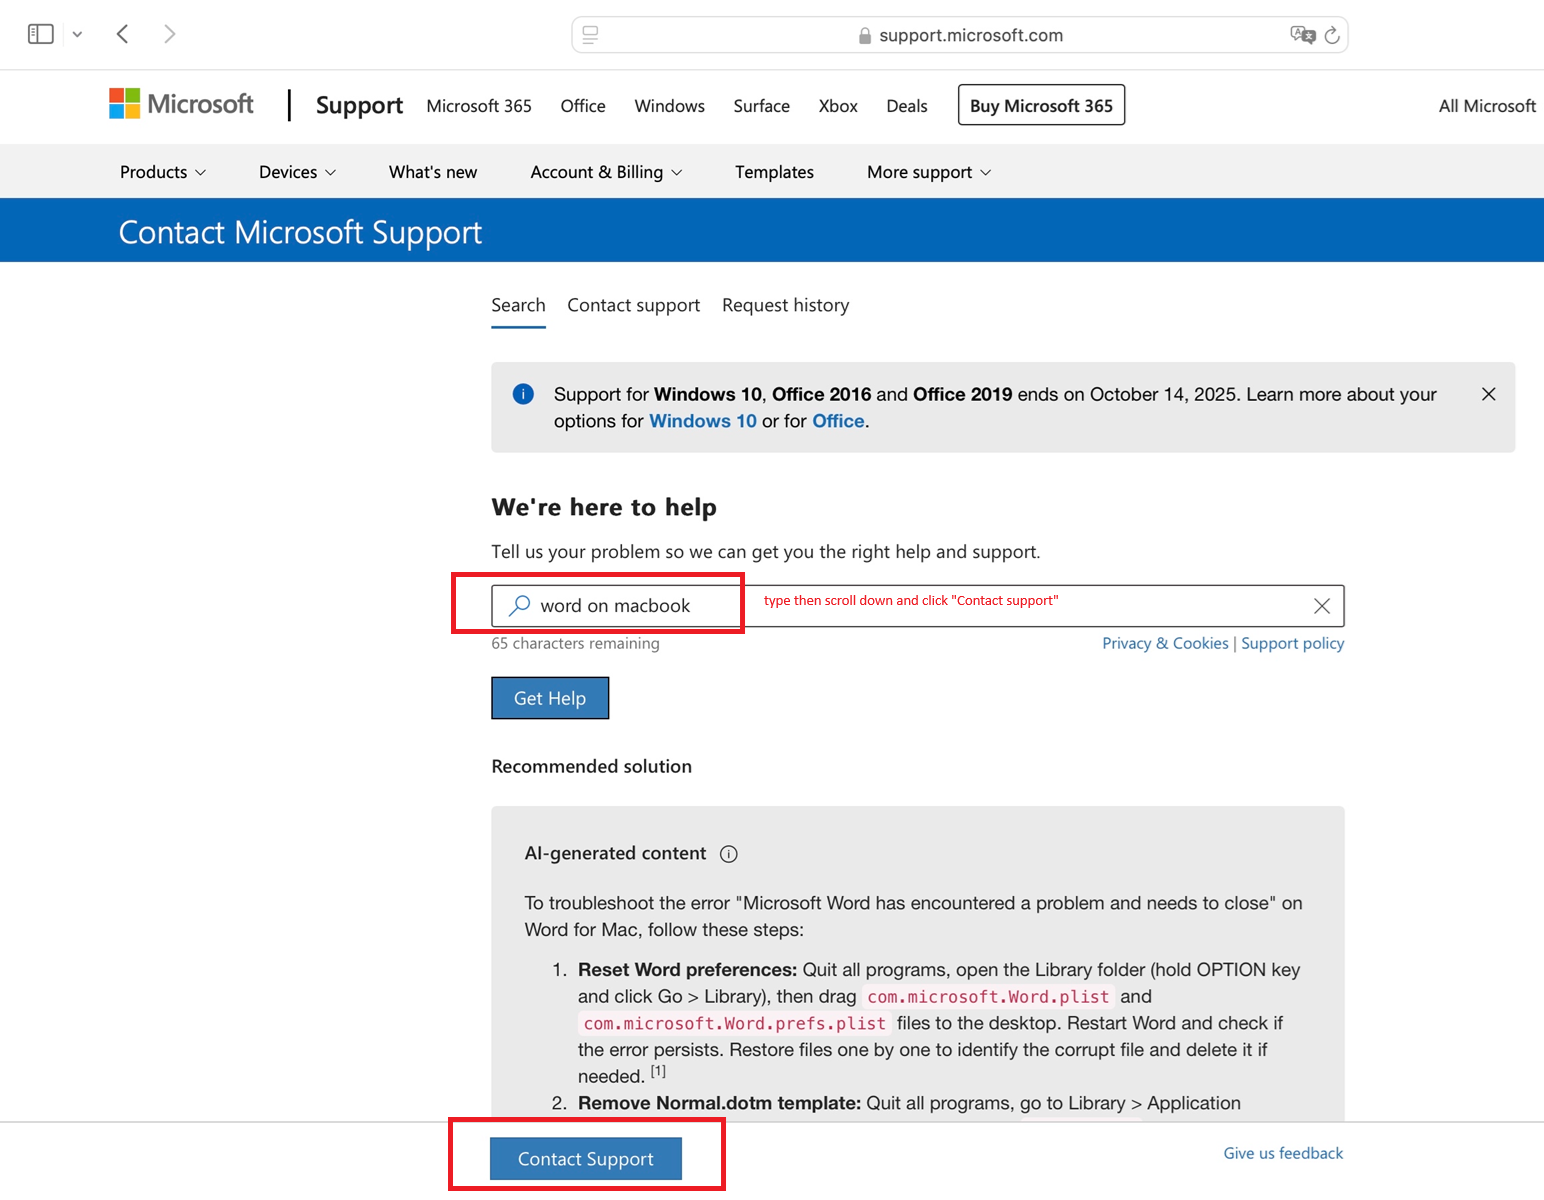1544x1200 pixels.
Task: Open the sidebar options chevron menu
Action: [x=77, y=35]
